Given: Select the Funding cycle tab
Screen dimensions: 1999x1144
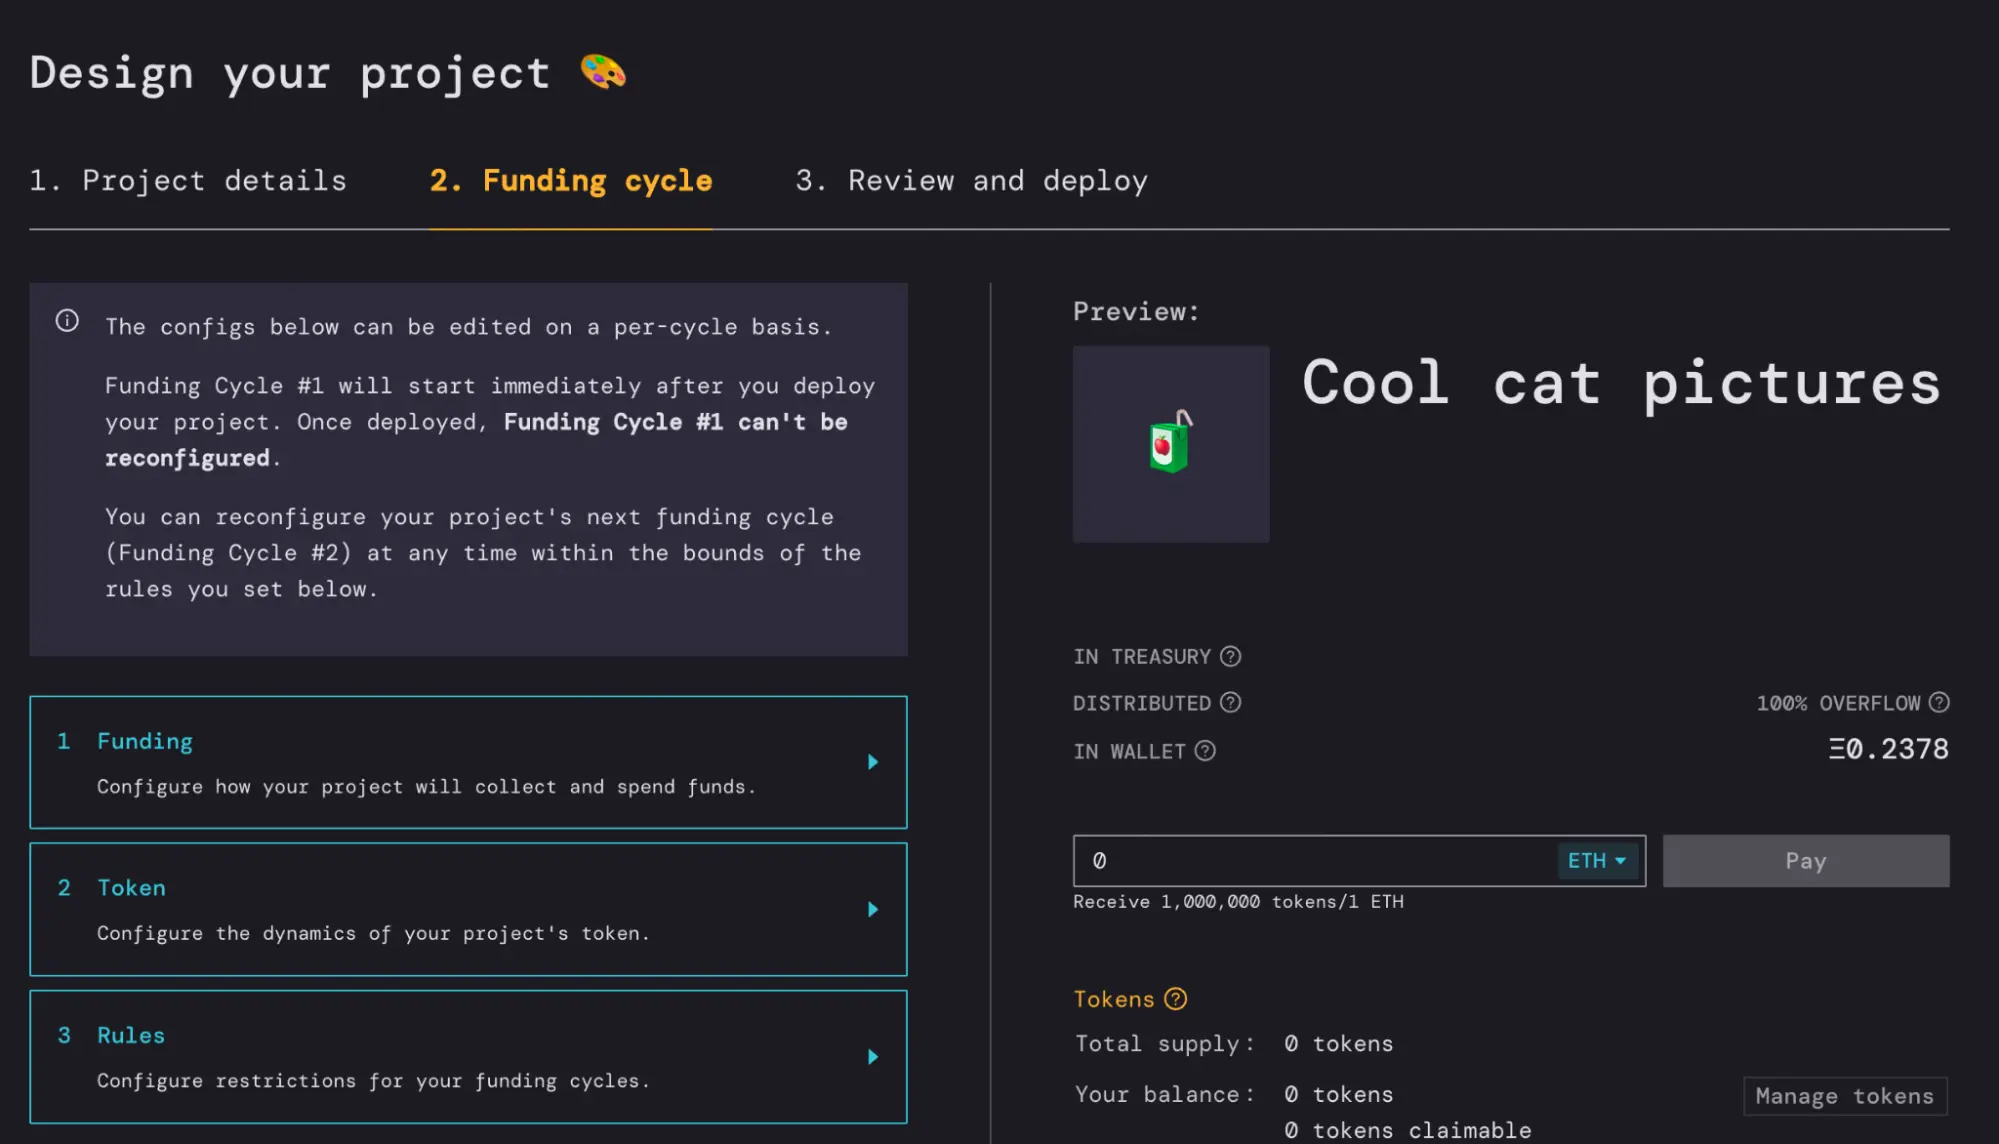Looking at the screenshot, I should tap(570, 181).
